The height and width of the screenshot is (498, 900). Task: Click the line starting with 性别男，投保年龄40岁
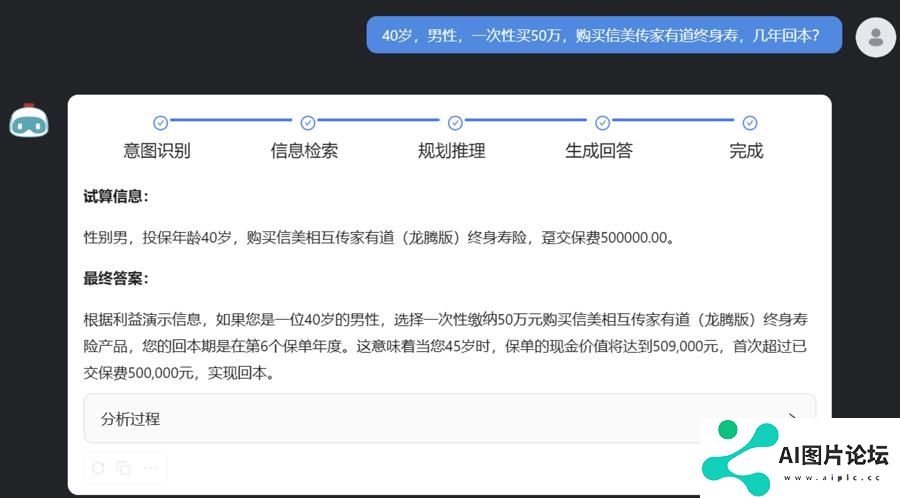pos(379,238)
